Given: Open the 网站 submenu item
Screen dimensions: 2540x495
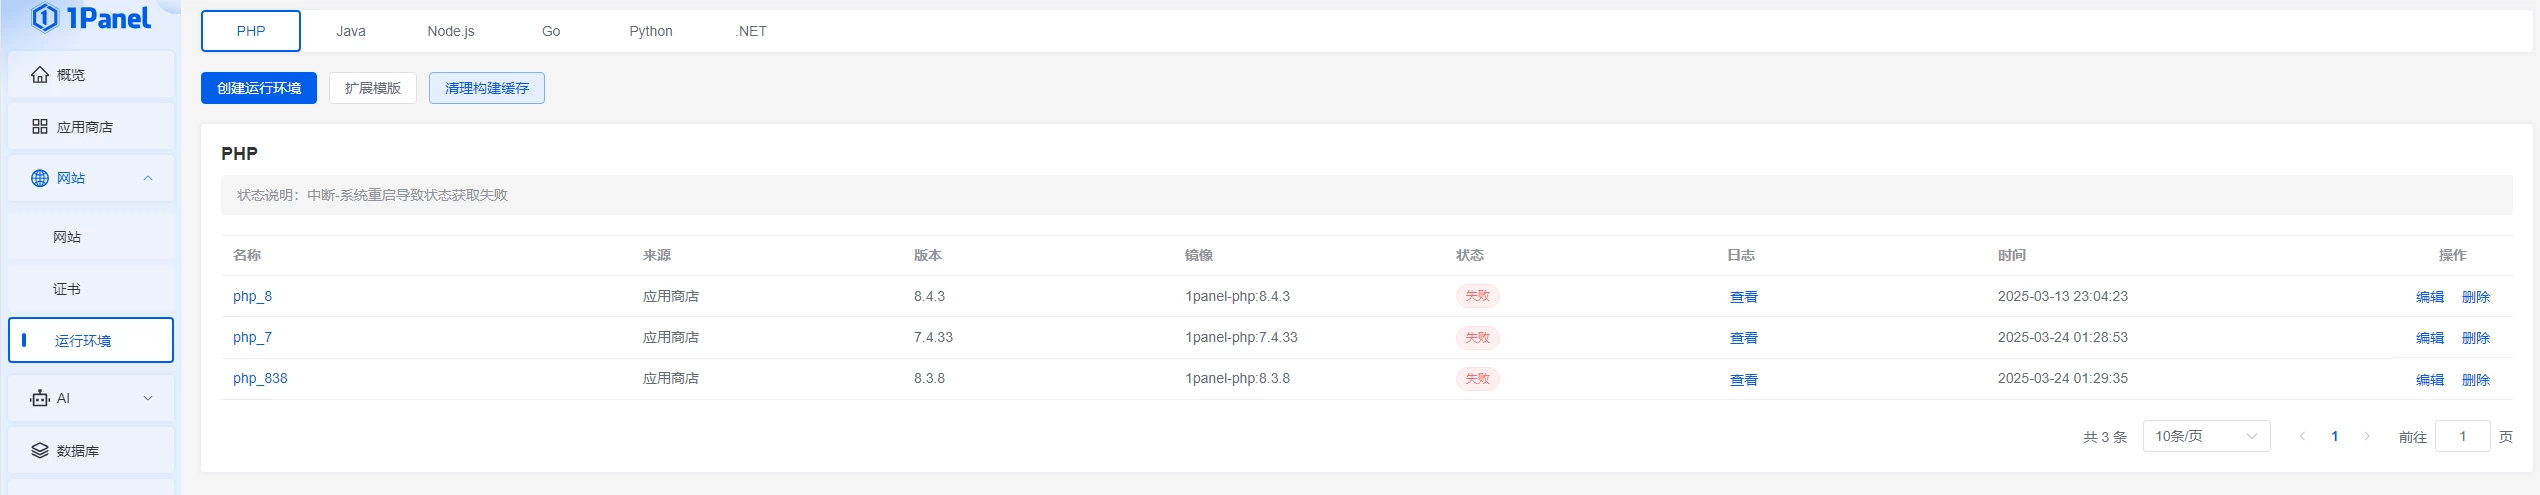Looking at the screenshot, I should coord(91,237).
